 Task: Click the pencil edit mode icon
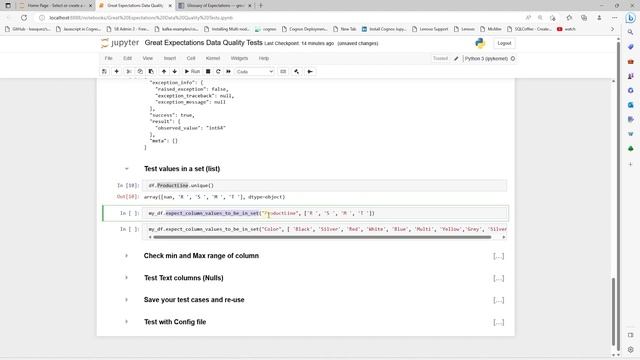[456, 59]
